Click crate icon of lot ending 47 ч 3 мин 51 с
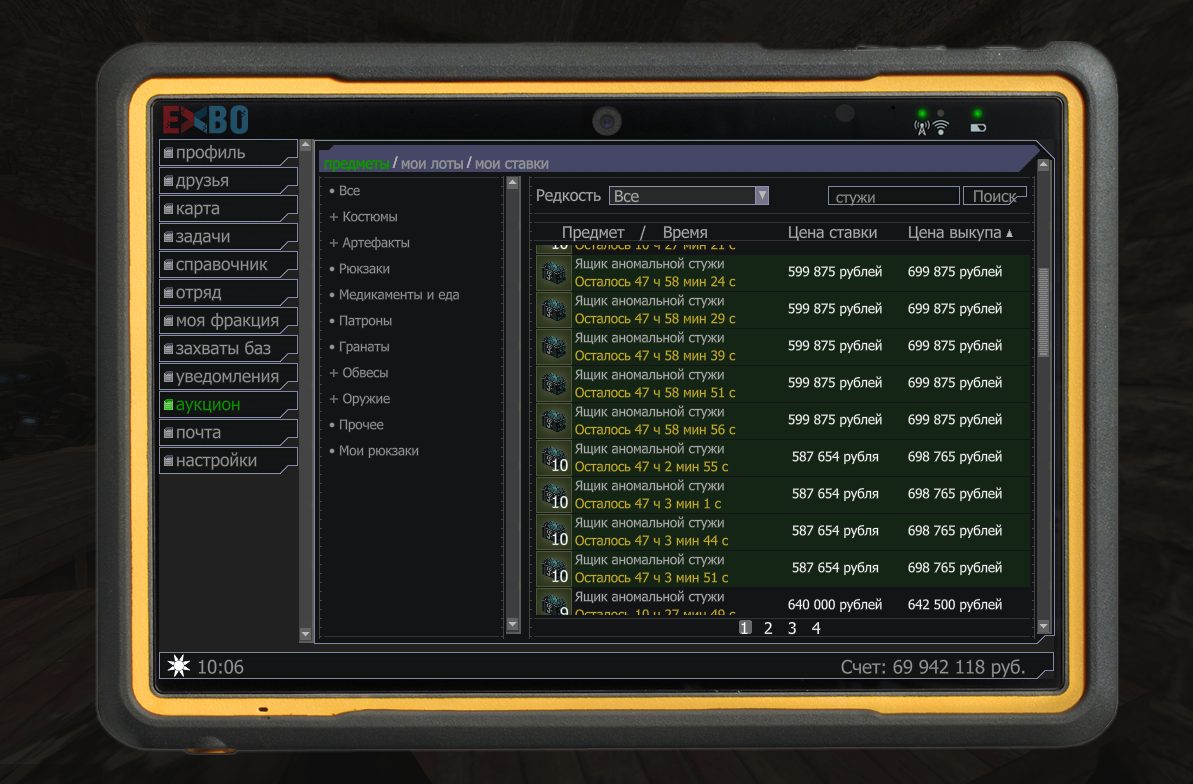The image size is (1193, 784). (x=553, y=569)
